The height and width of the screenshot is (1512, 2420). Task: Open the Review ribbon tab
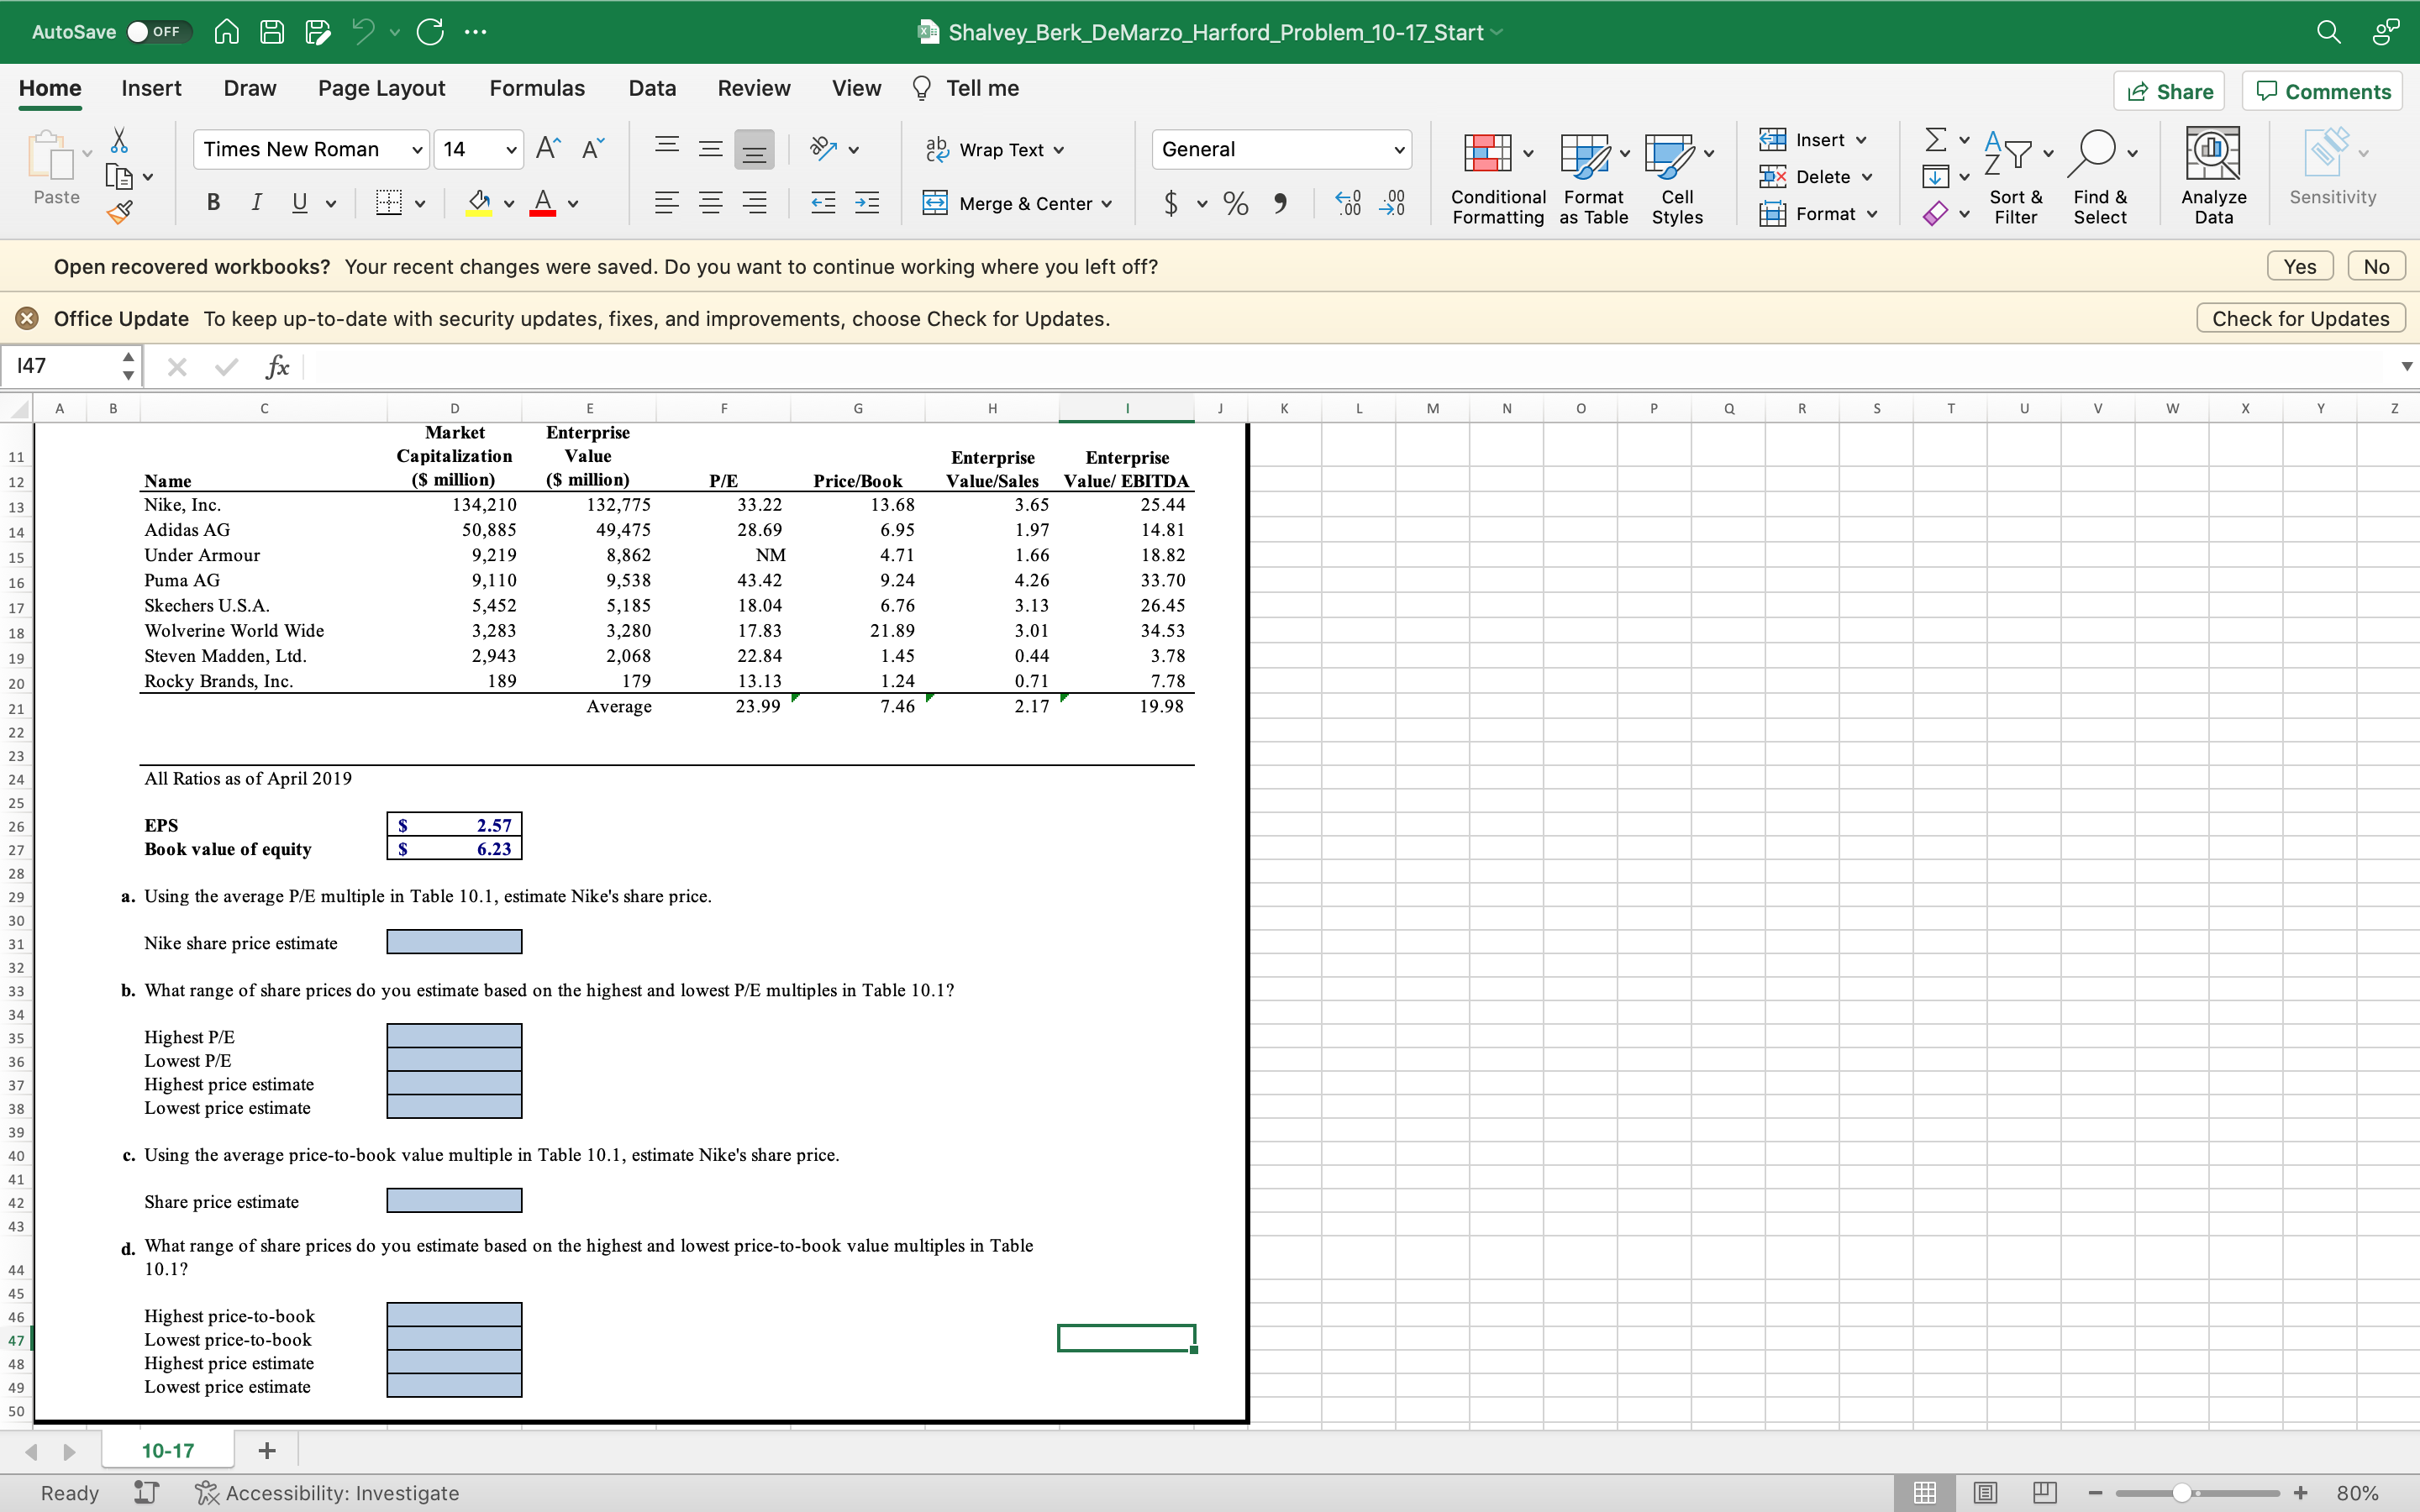pyautogui.click(x=753, y=88)
